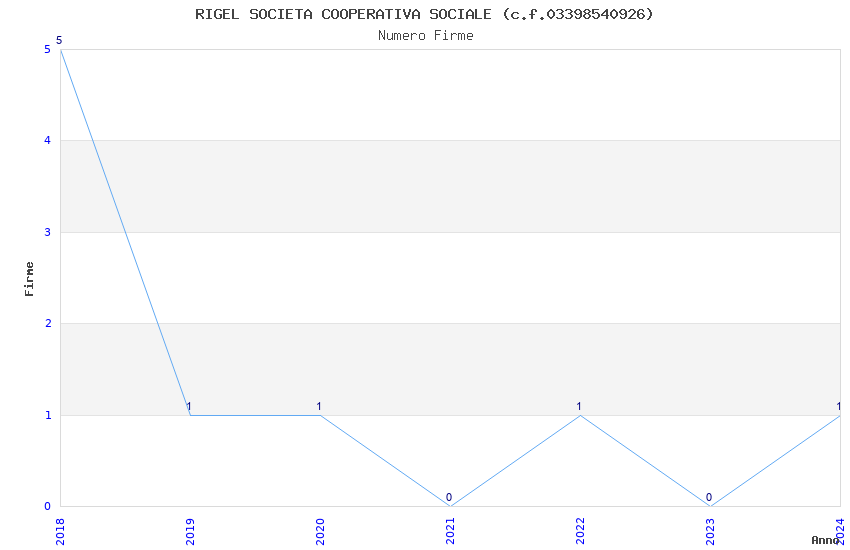Select the 2022 peak data point labeled 1
Screen dimensions: 850x550
pyautogui.click(x=580, y=415)
